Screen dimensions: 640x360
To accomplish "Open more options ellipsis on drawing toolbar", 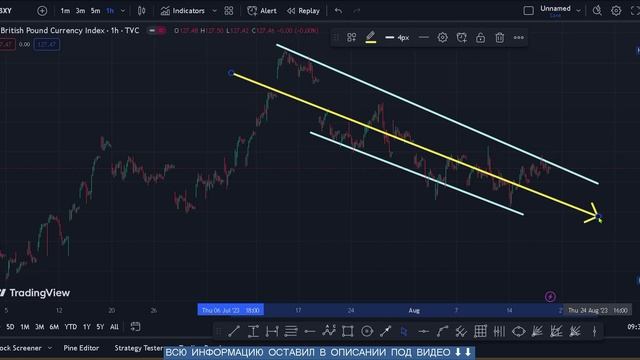I will (519, 38).
